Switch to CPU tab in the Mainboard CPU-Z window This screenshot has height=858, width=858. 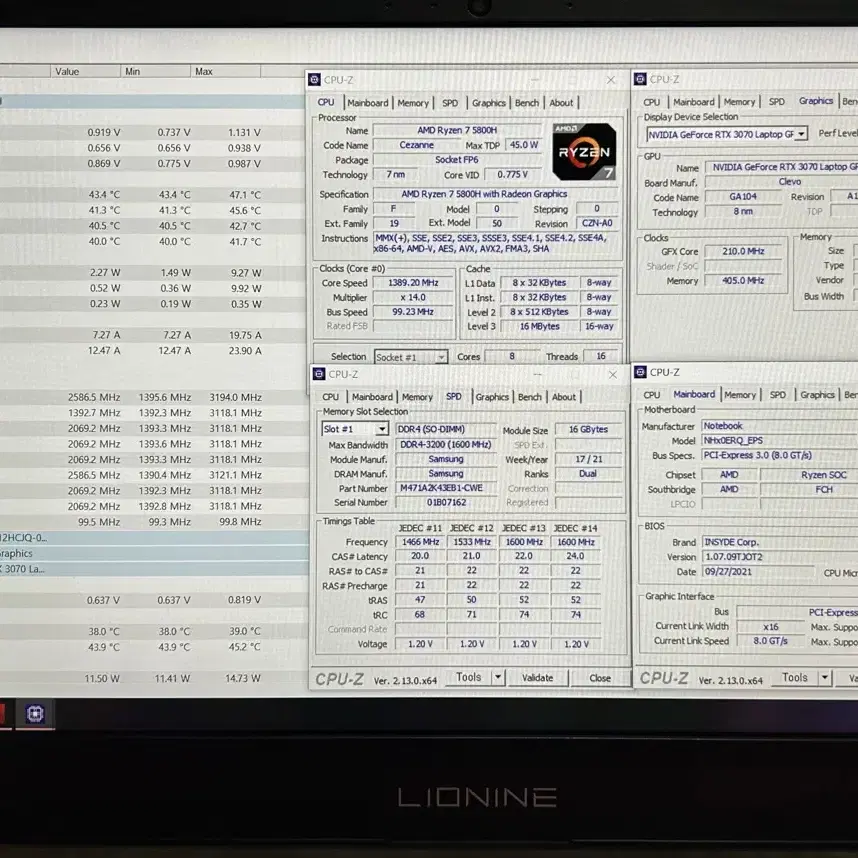coord(652,395)
